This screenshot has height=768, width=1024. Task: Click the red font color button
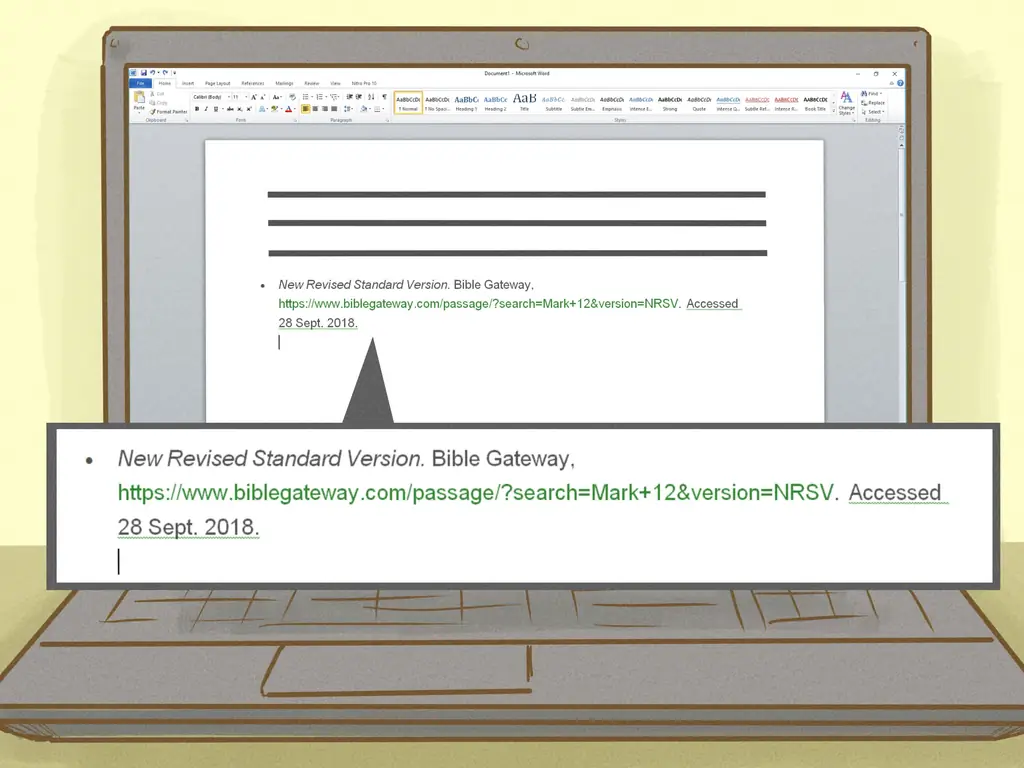[288, 109]
